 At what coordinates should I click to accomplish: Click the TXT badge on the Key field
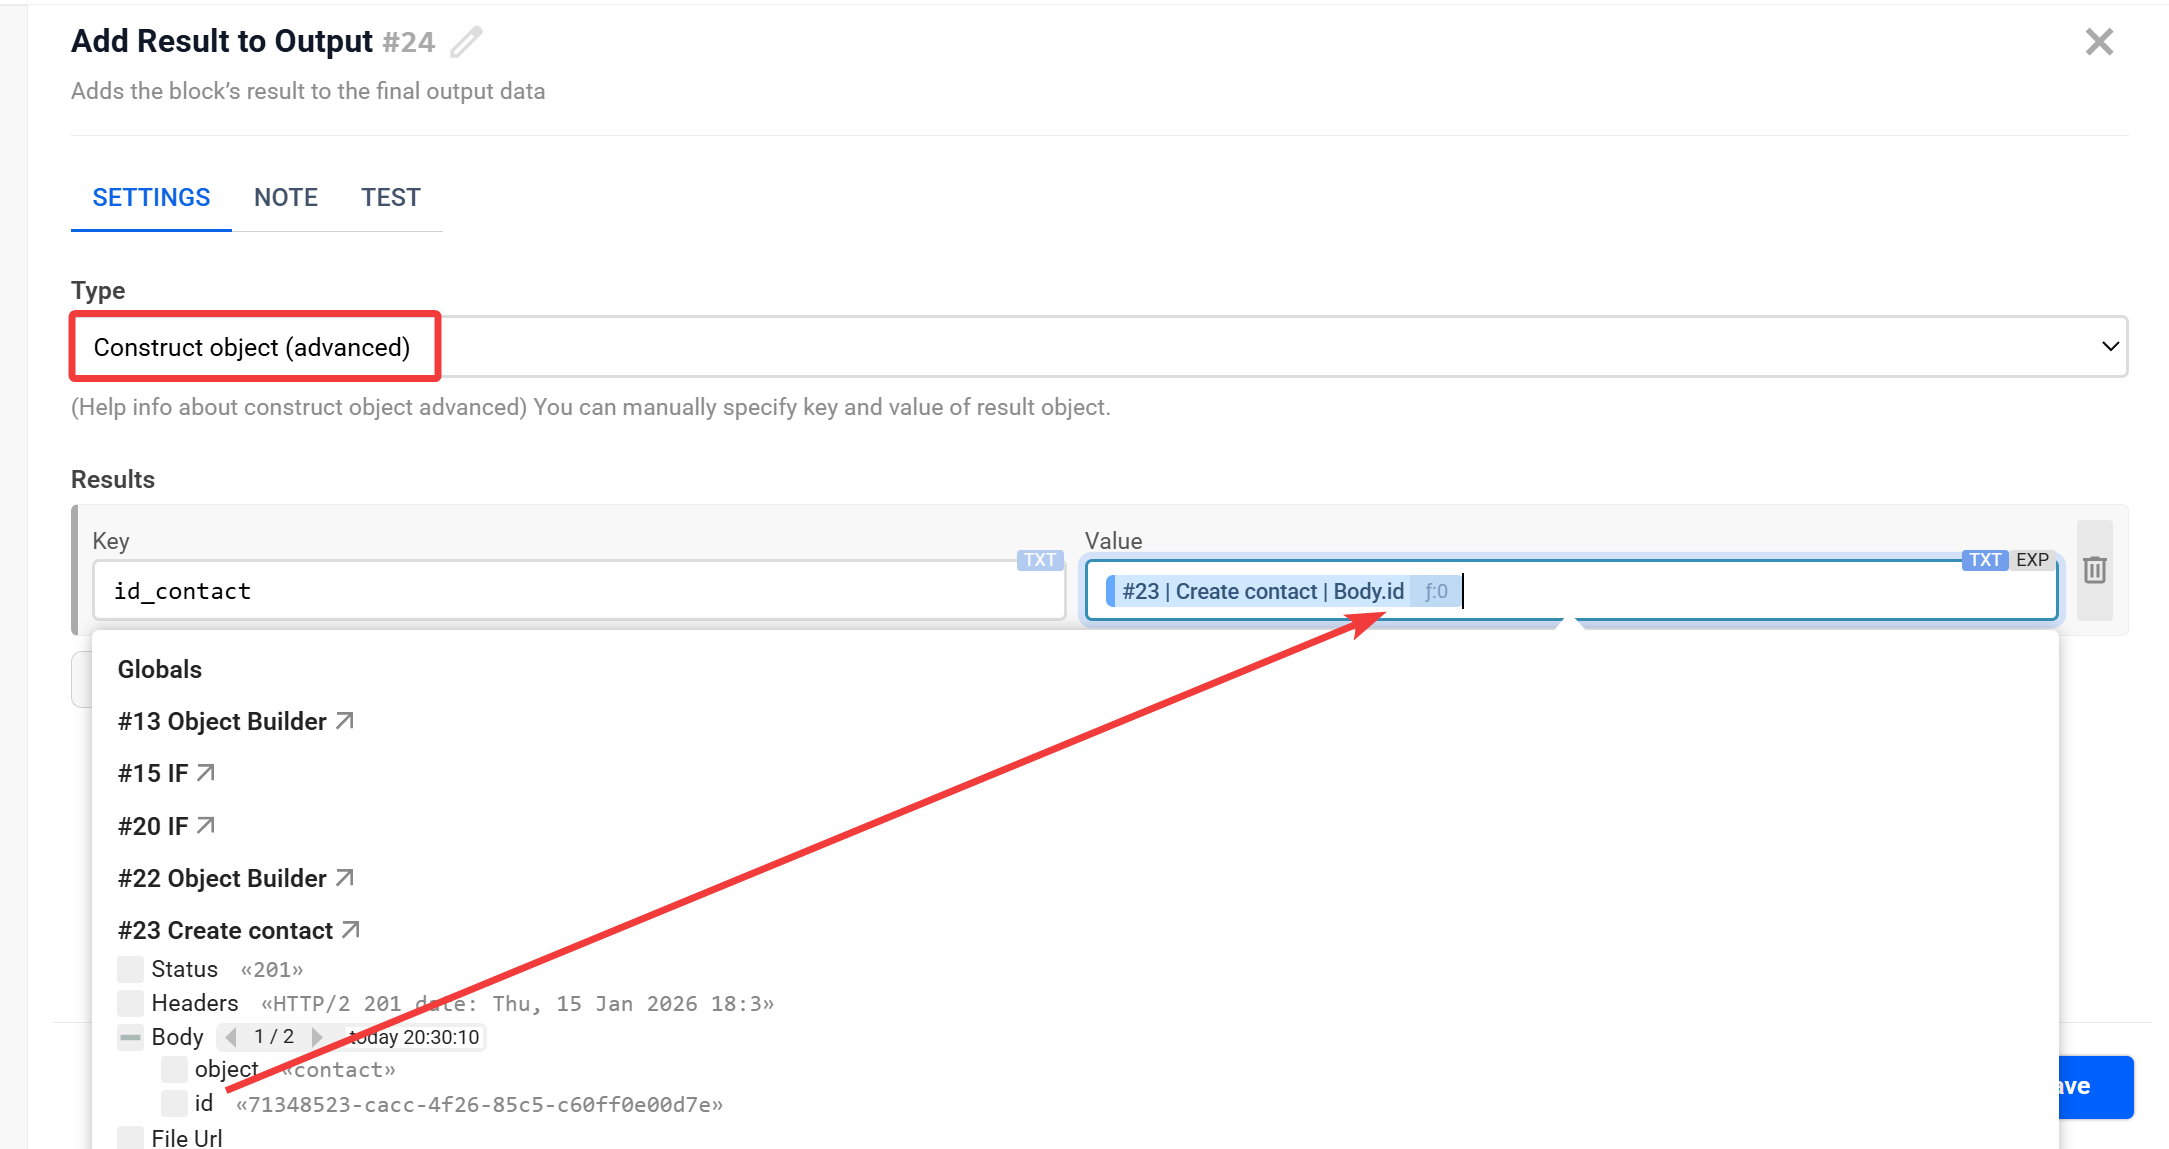point(1039,560)
